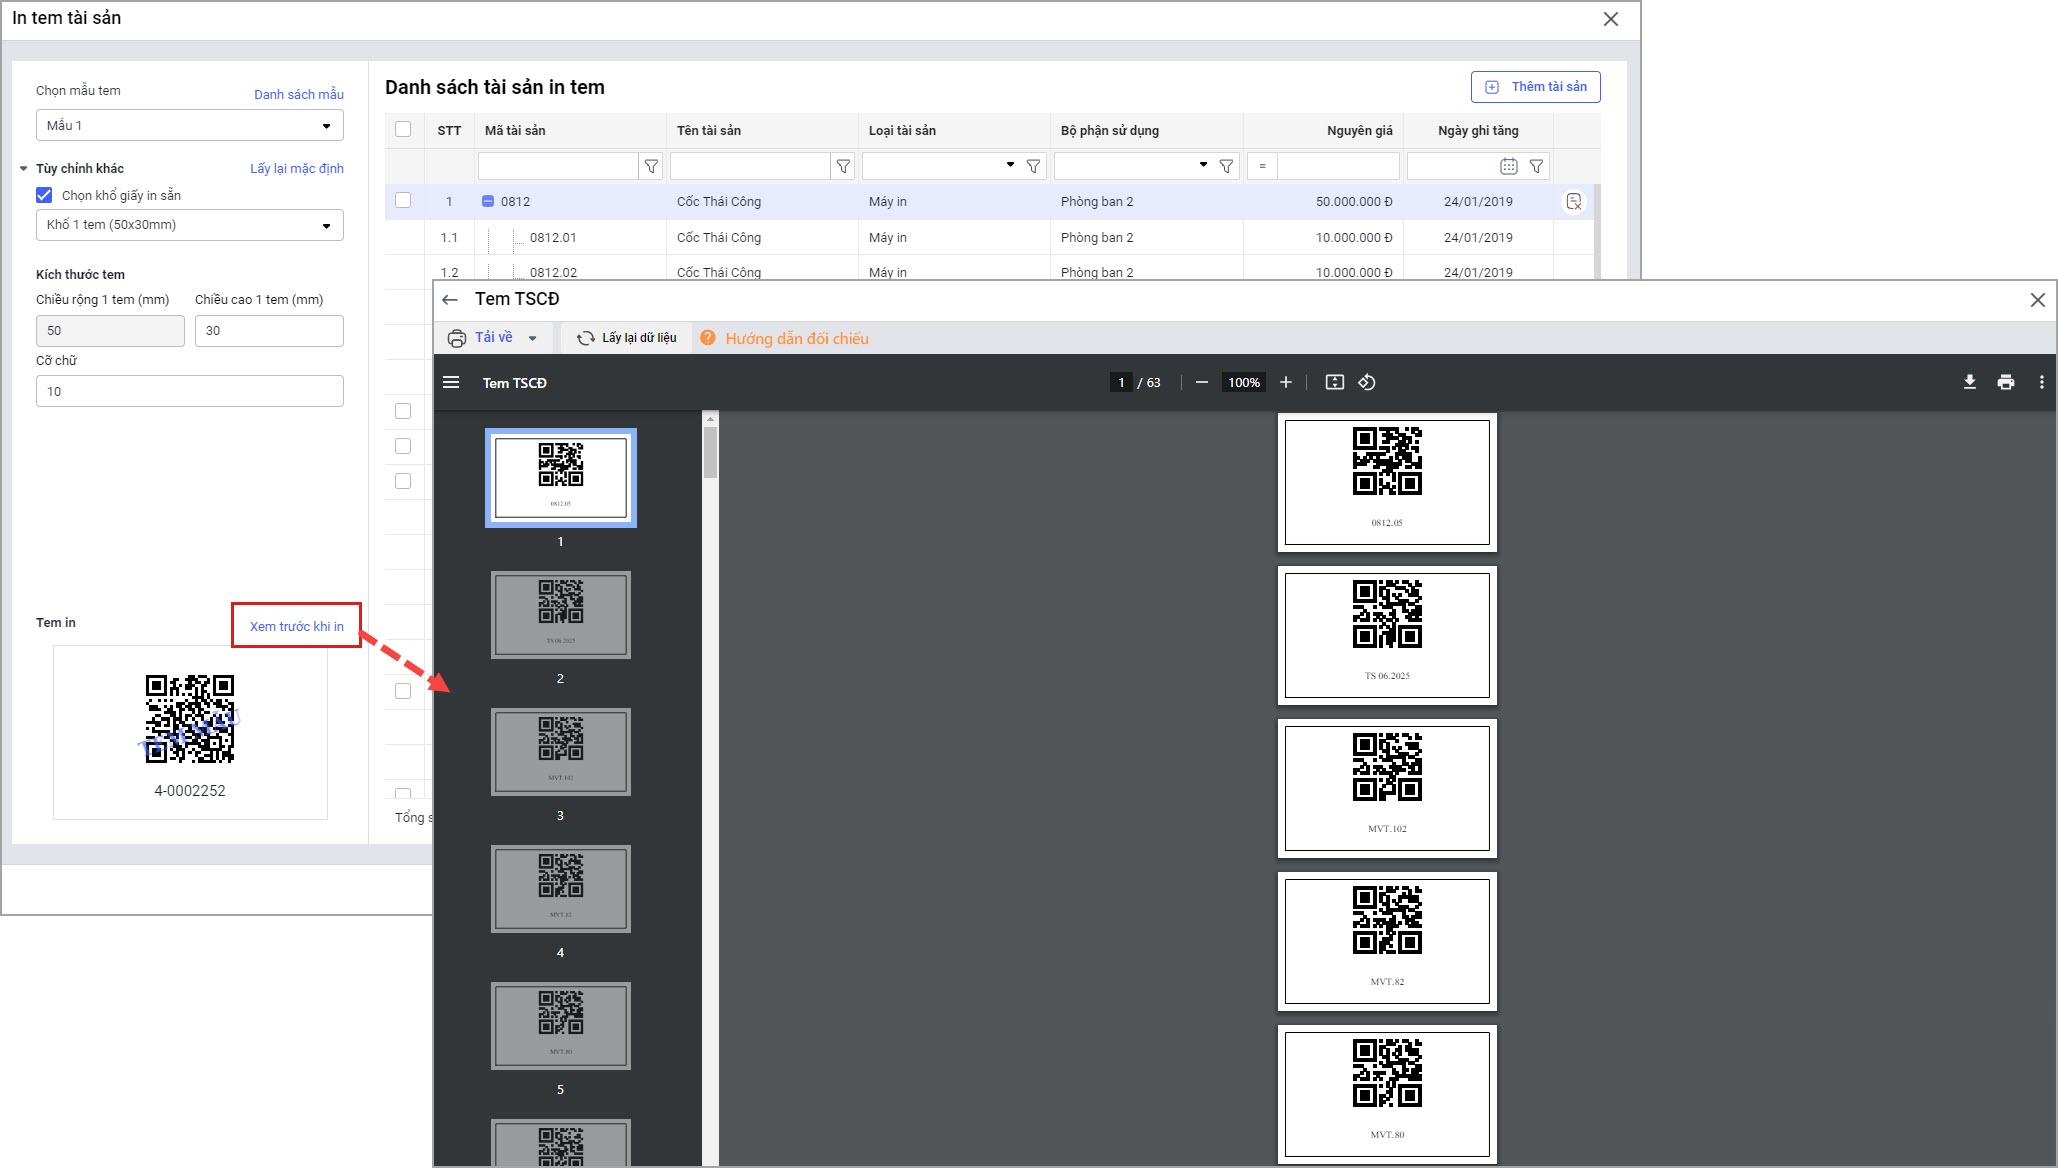Zoom out with the minus icon
This screenshot has width=2058, height=1168.
[1202, 383]
